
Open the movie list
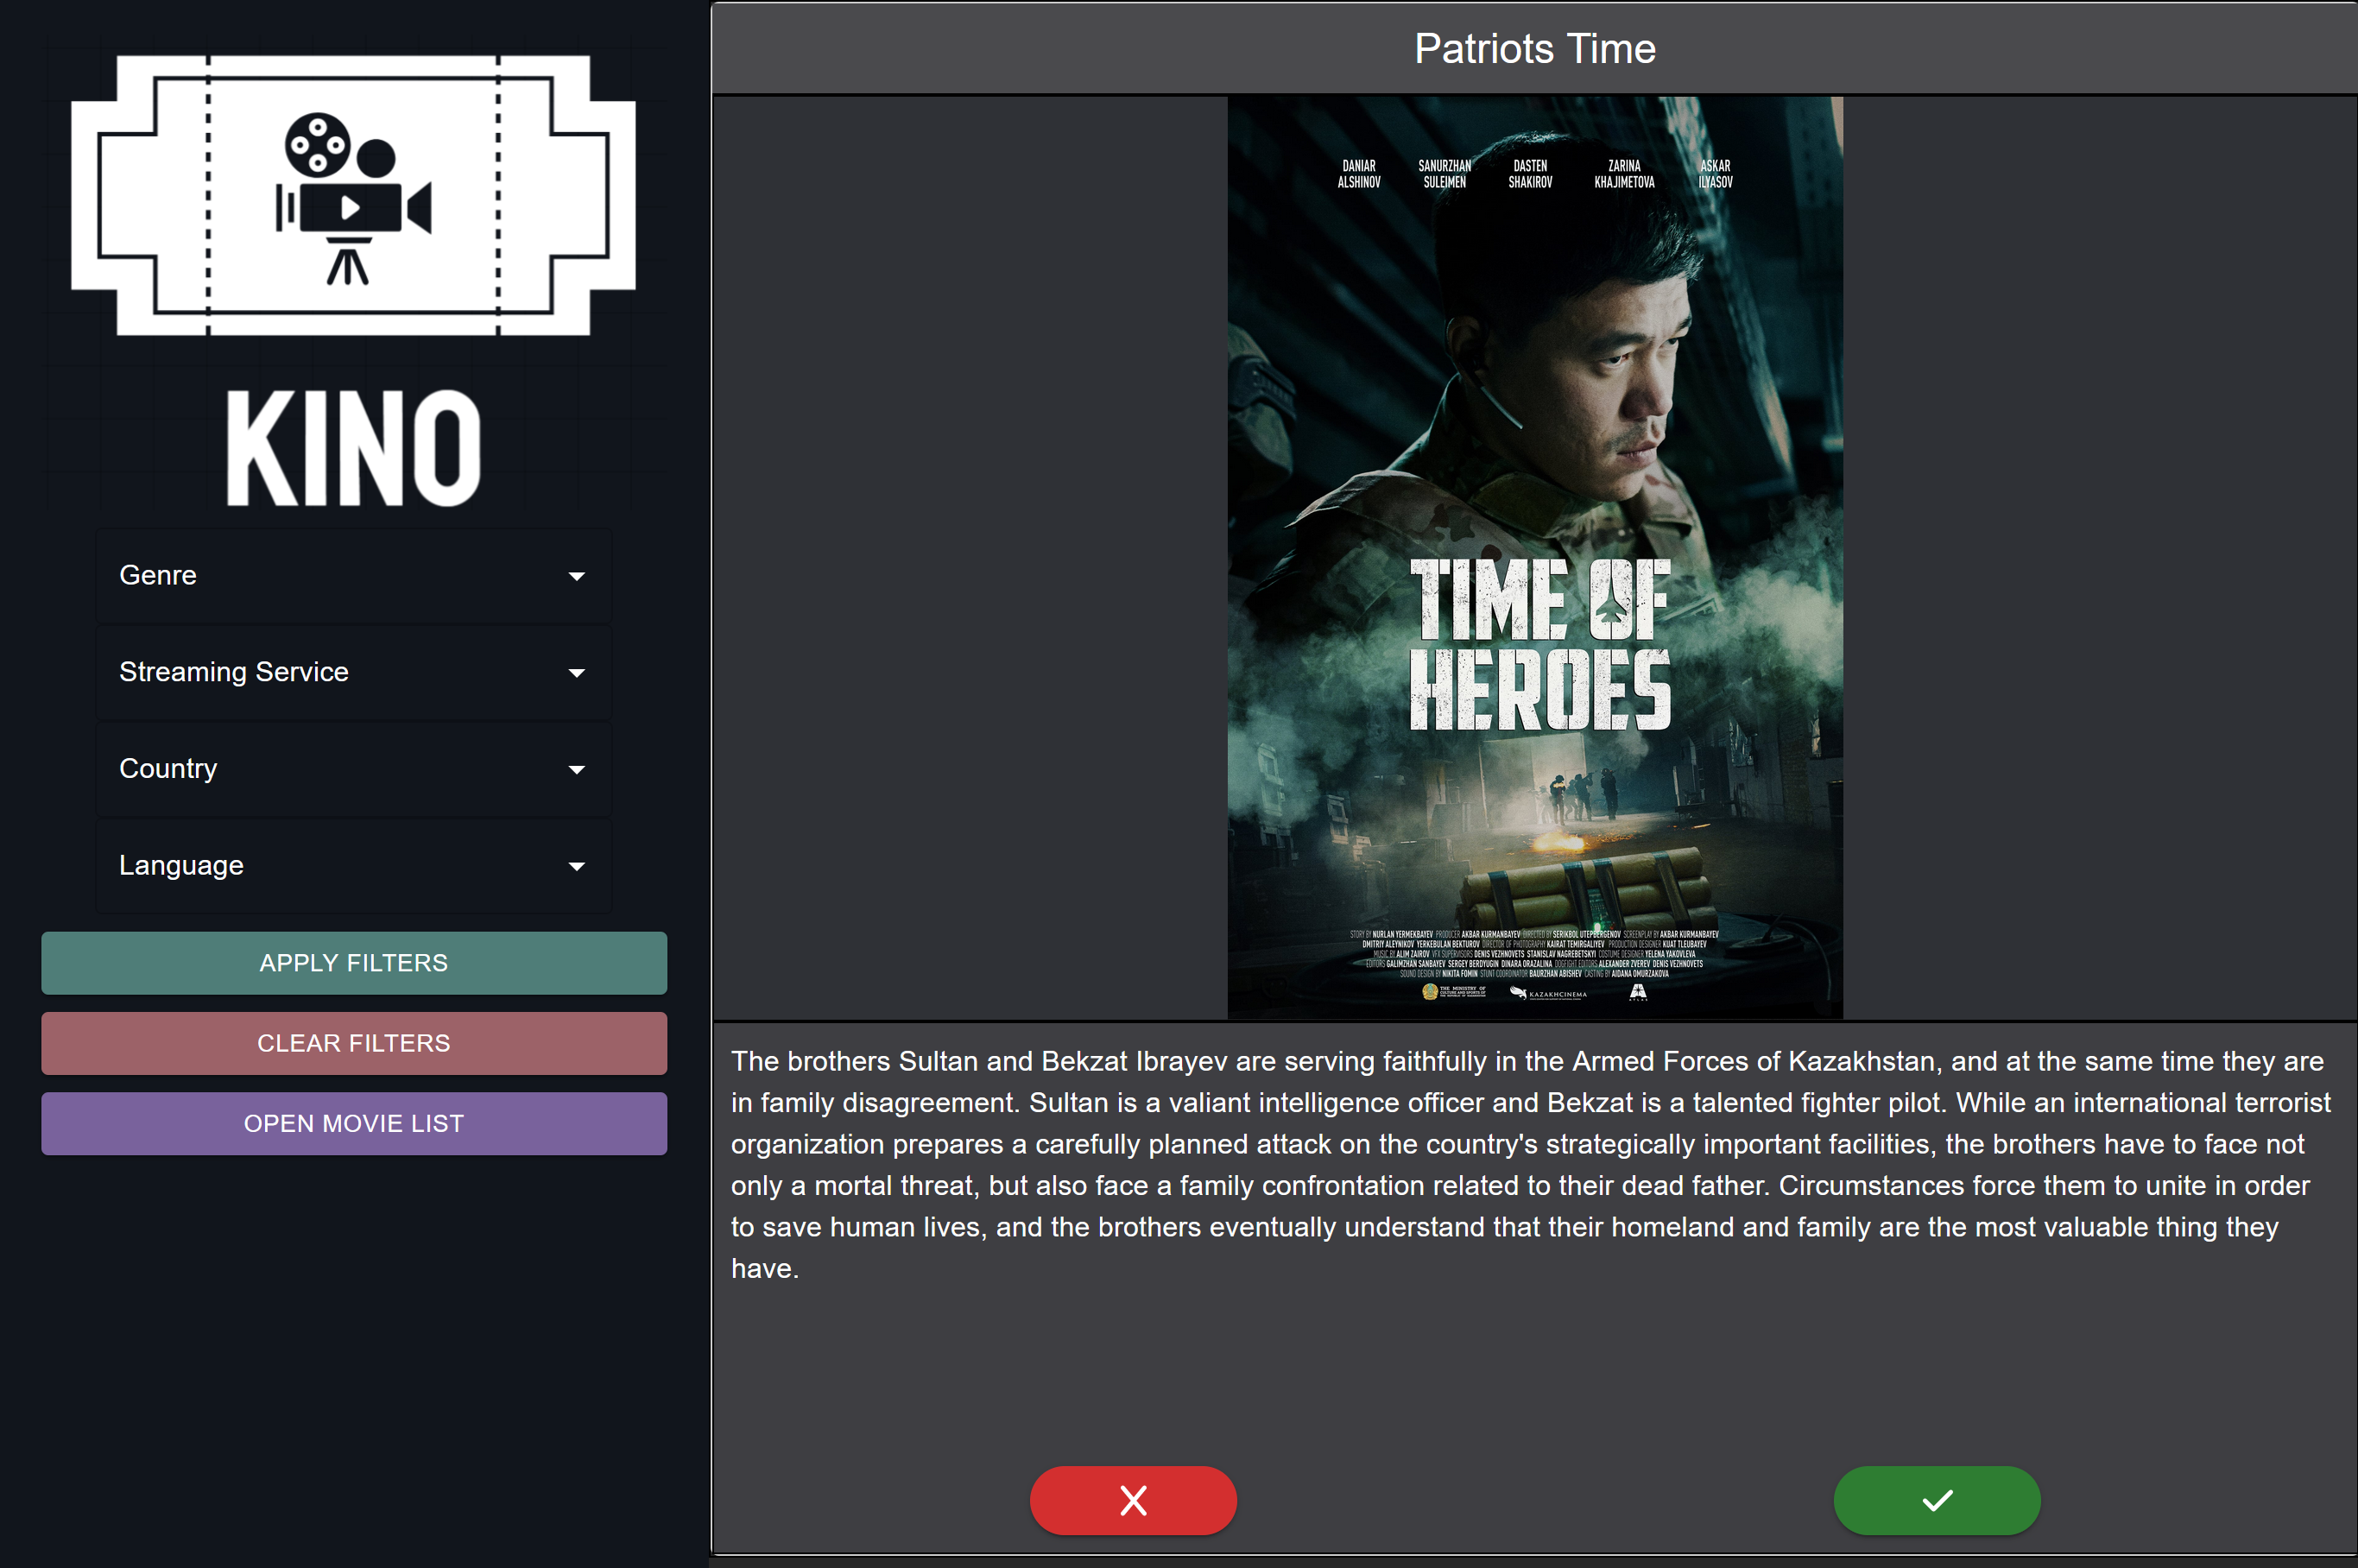pos(353,1123)
